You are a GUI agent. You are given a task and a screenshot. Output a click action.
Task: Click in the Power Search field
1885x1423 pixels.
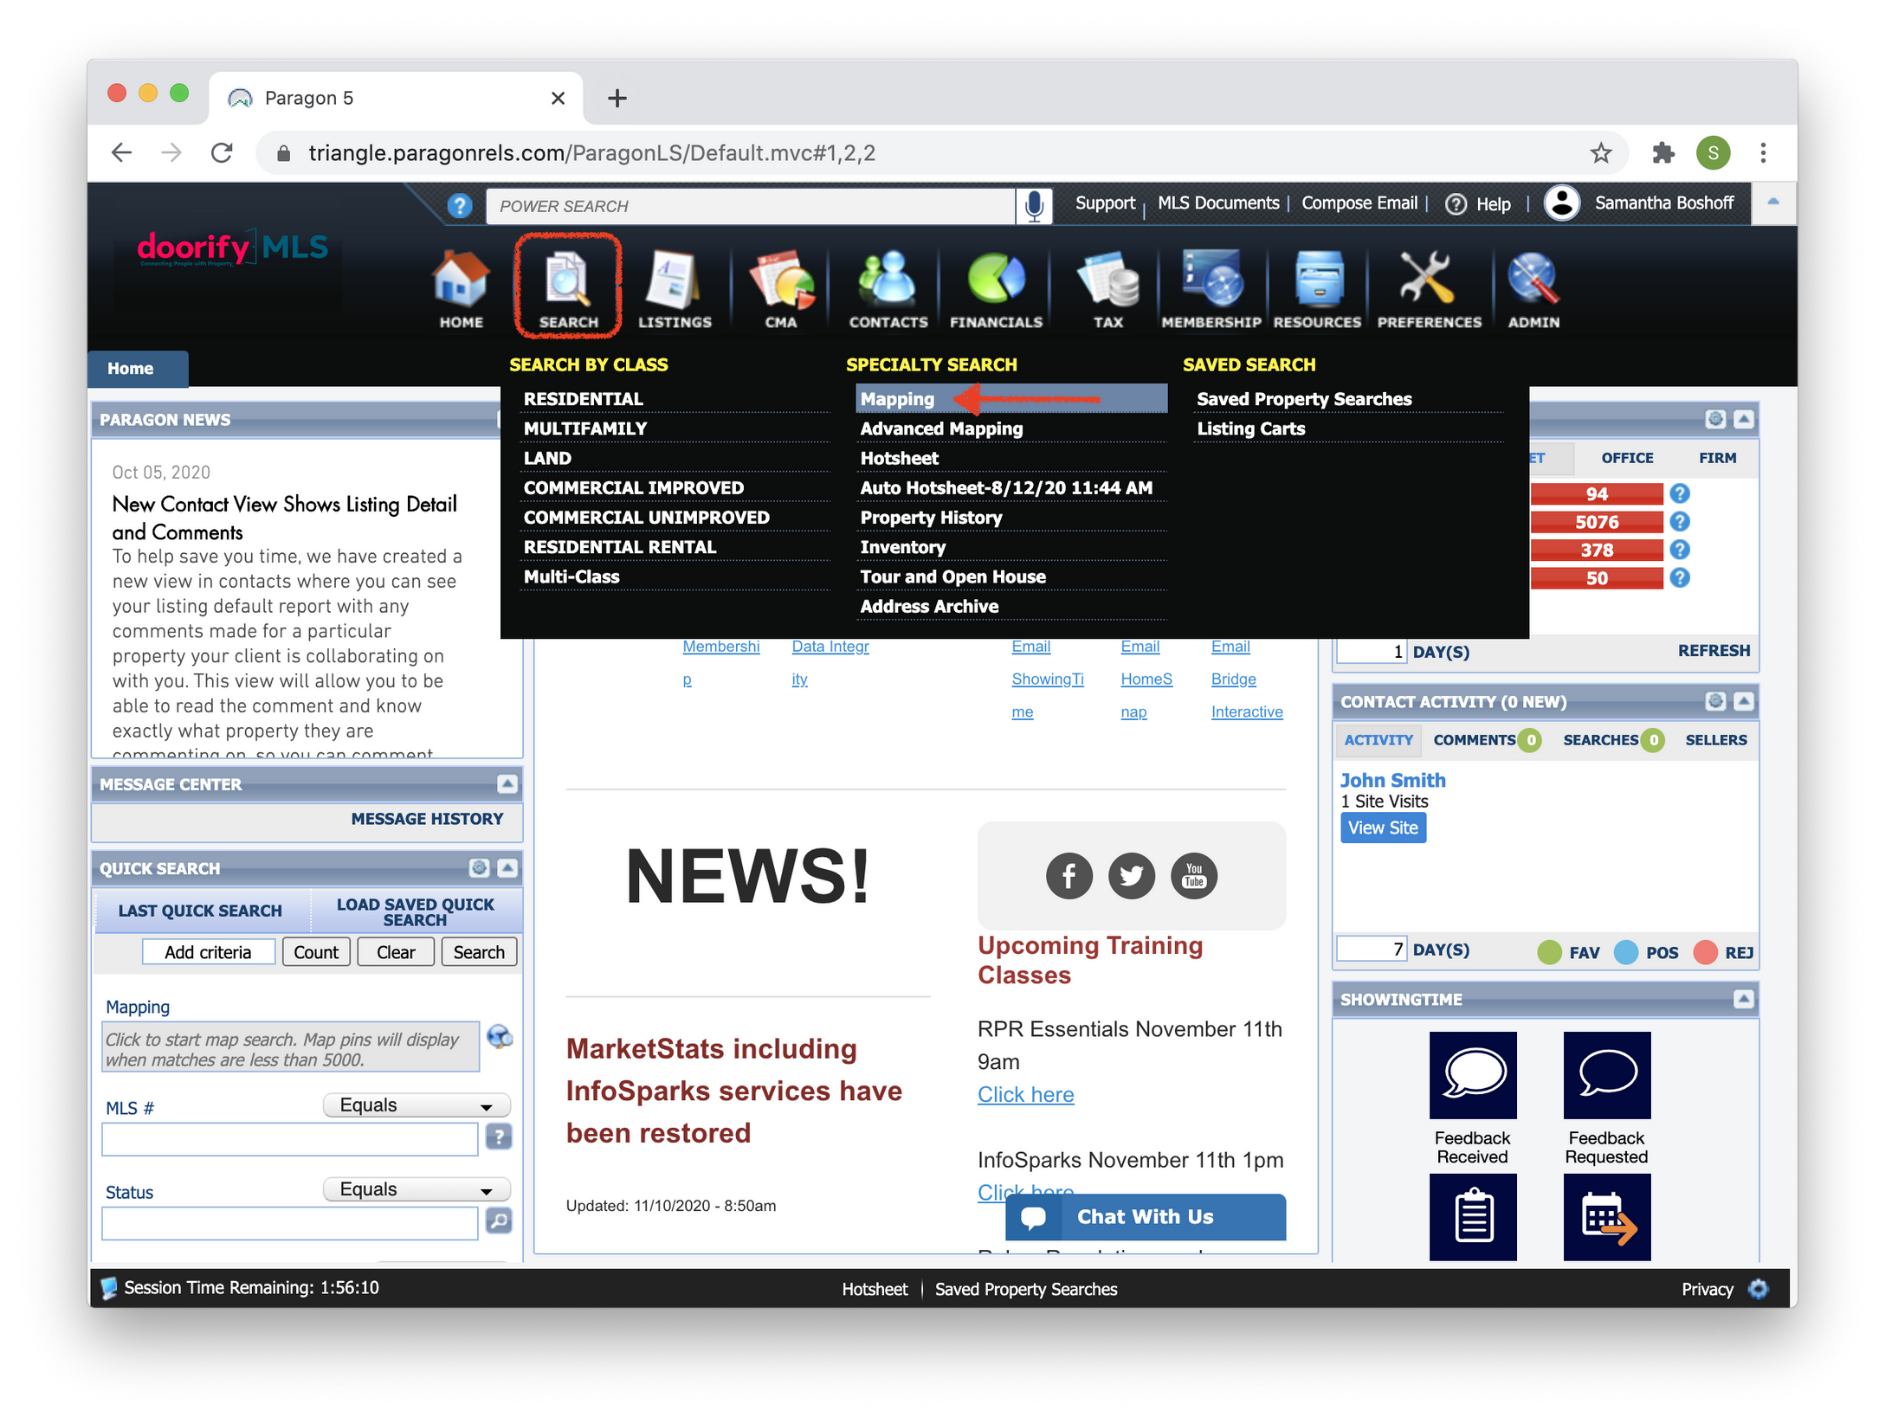click(750, 205)
